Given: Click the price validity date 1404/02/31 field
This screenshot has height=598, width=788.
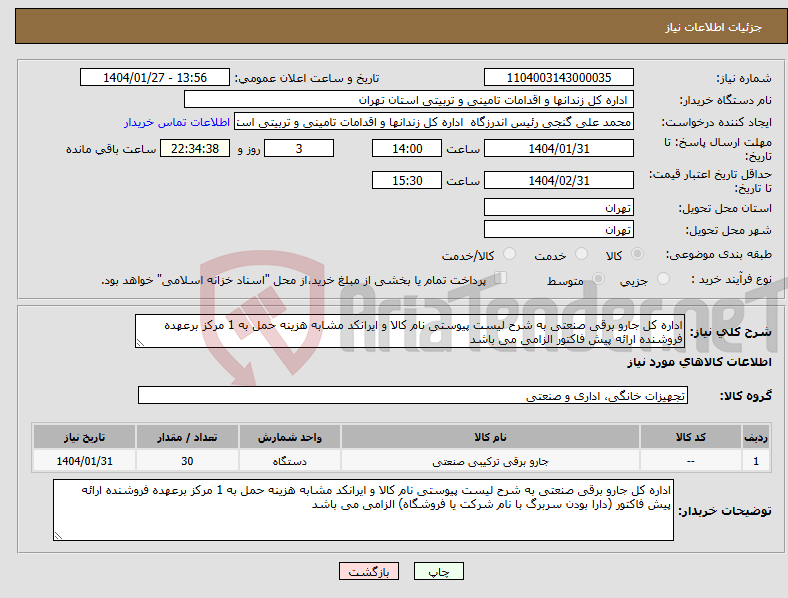Looking at the screenshot, I should tap(559, 180).
